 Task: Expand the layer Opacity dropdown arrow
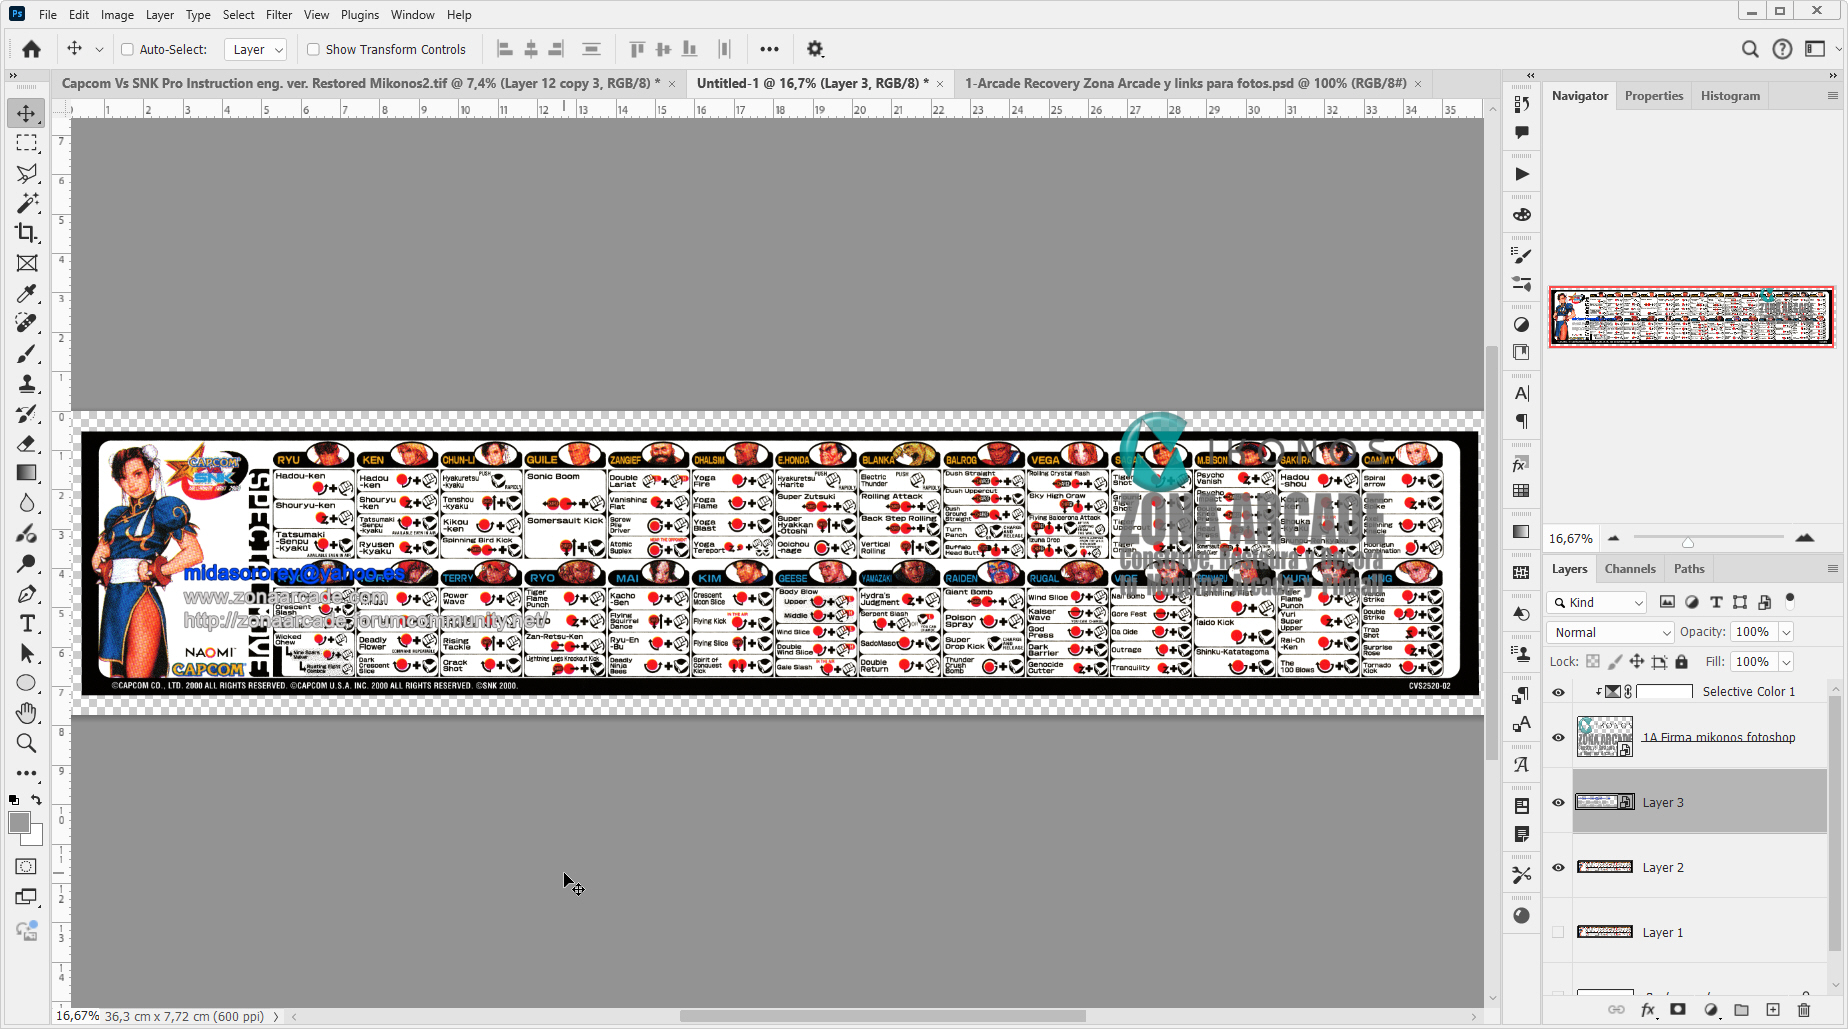tap(1786, 632)
